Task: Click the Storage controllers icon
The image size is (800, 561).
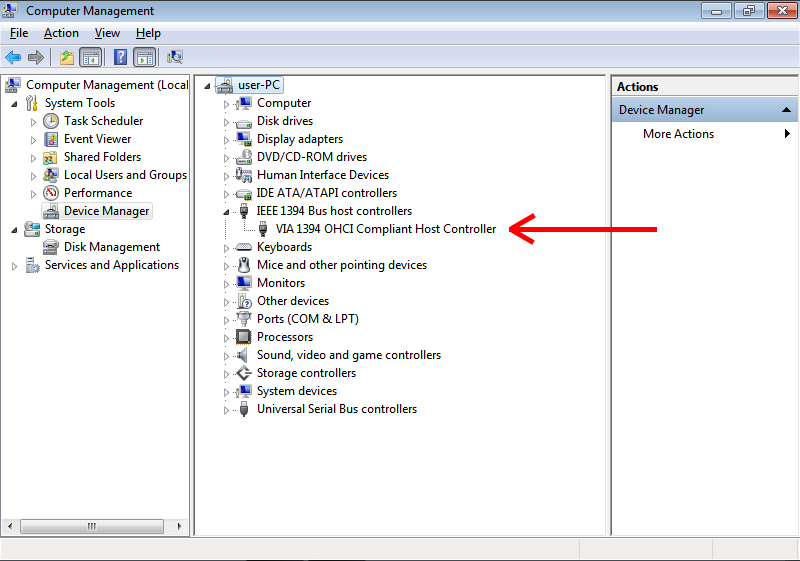Action: 244,373
